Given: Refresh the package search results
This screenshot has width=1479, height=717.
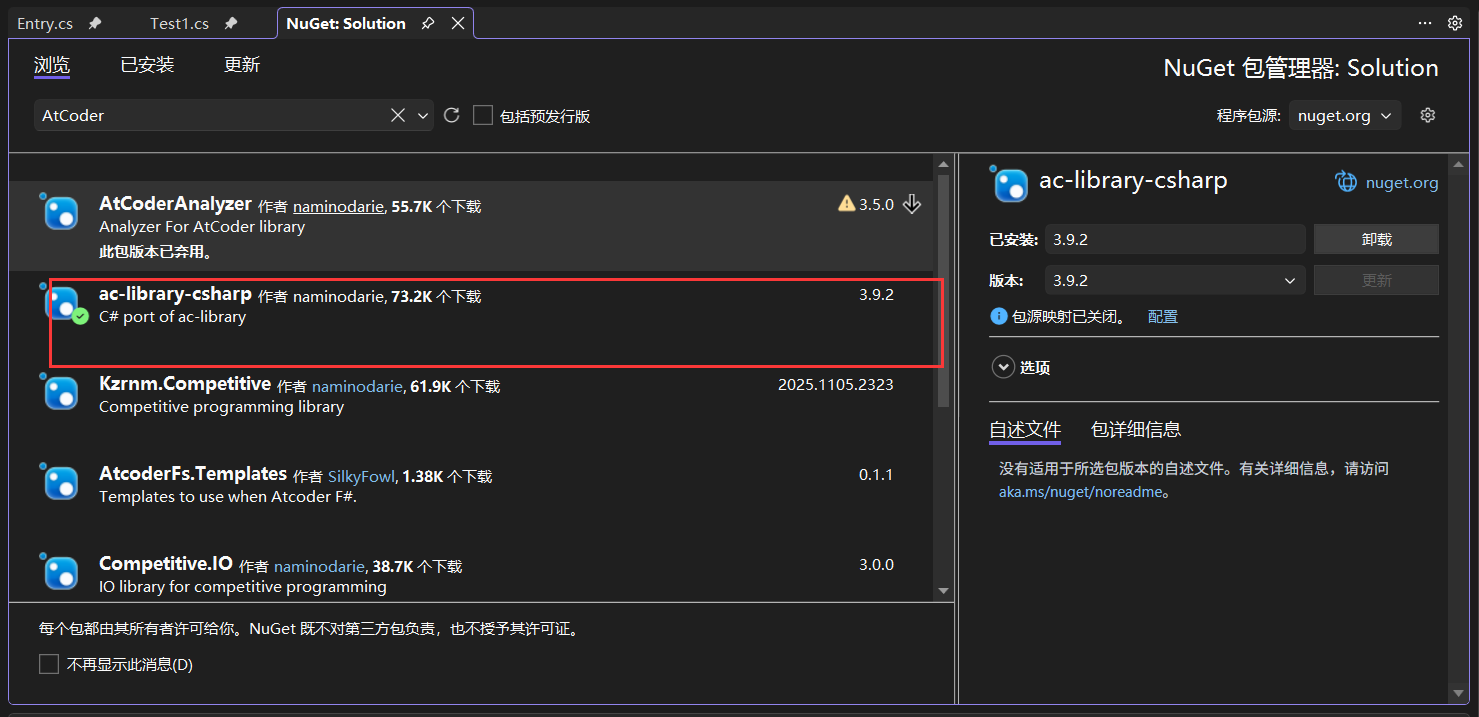Looking at the screenshot, I should pyautogui.click(x=451, y=115).
